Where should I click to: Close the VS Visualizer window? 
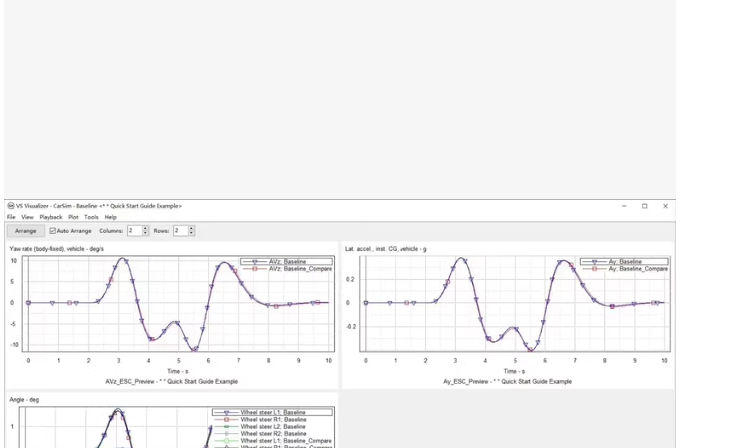pyautogui.click(x=665, y=206)
